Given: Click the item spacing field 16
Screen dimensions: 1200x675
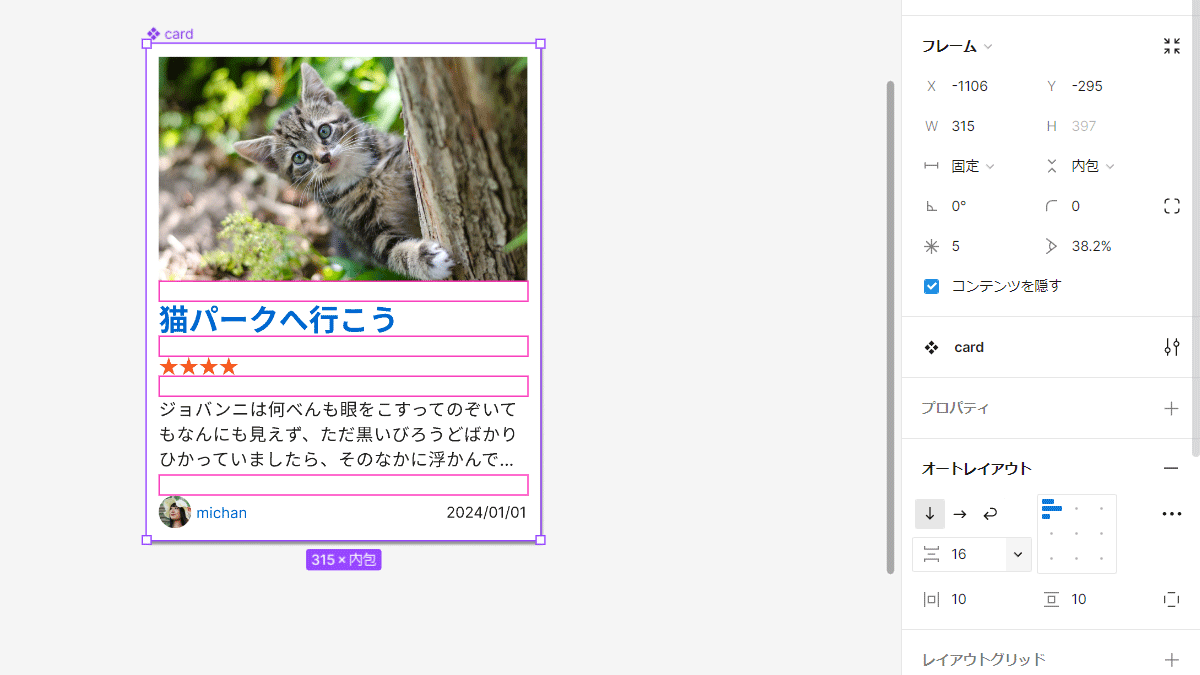Looking at the screenshot, I should coord(960,554).
